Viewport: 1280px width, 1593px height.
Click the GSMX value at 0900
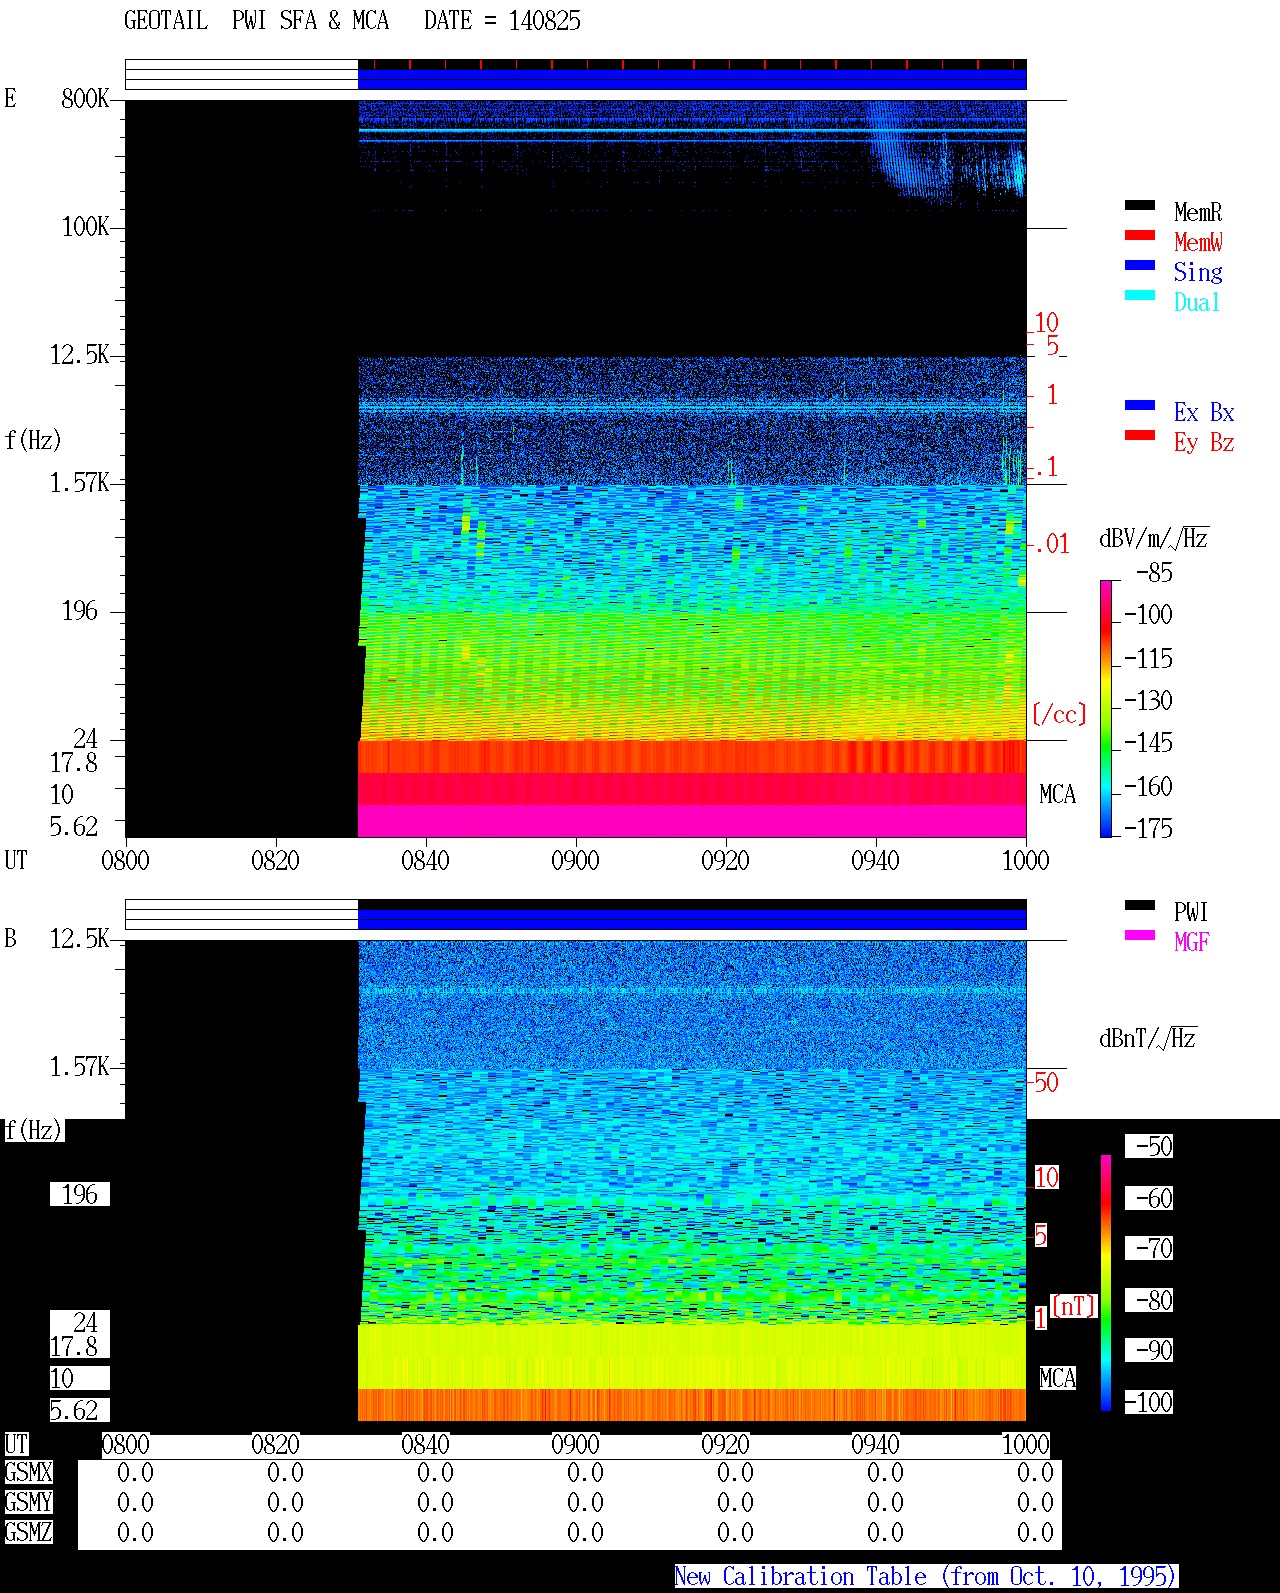tap(585, 1473)
